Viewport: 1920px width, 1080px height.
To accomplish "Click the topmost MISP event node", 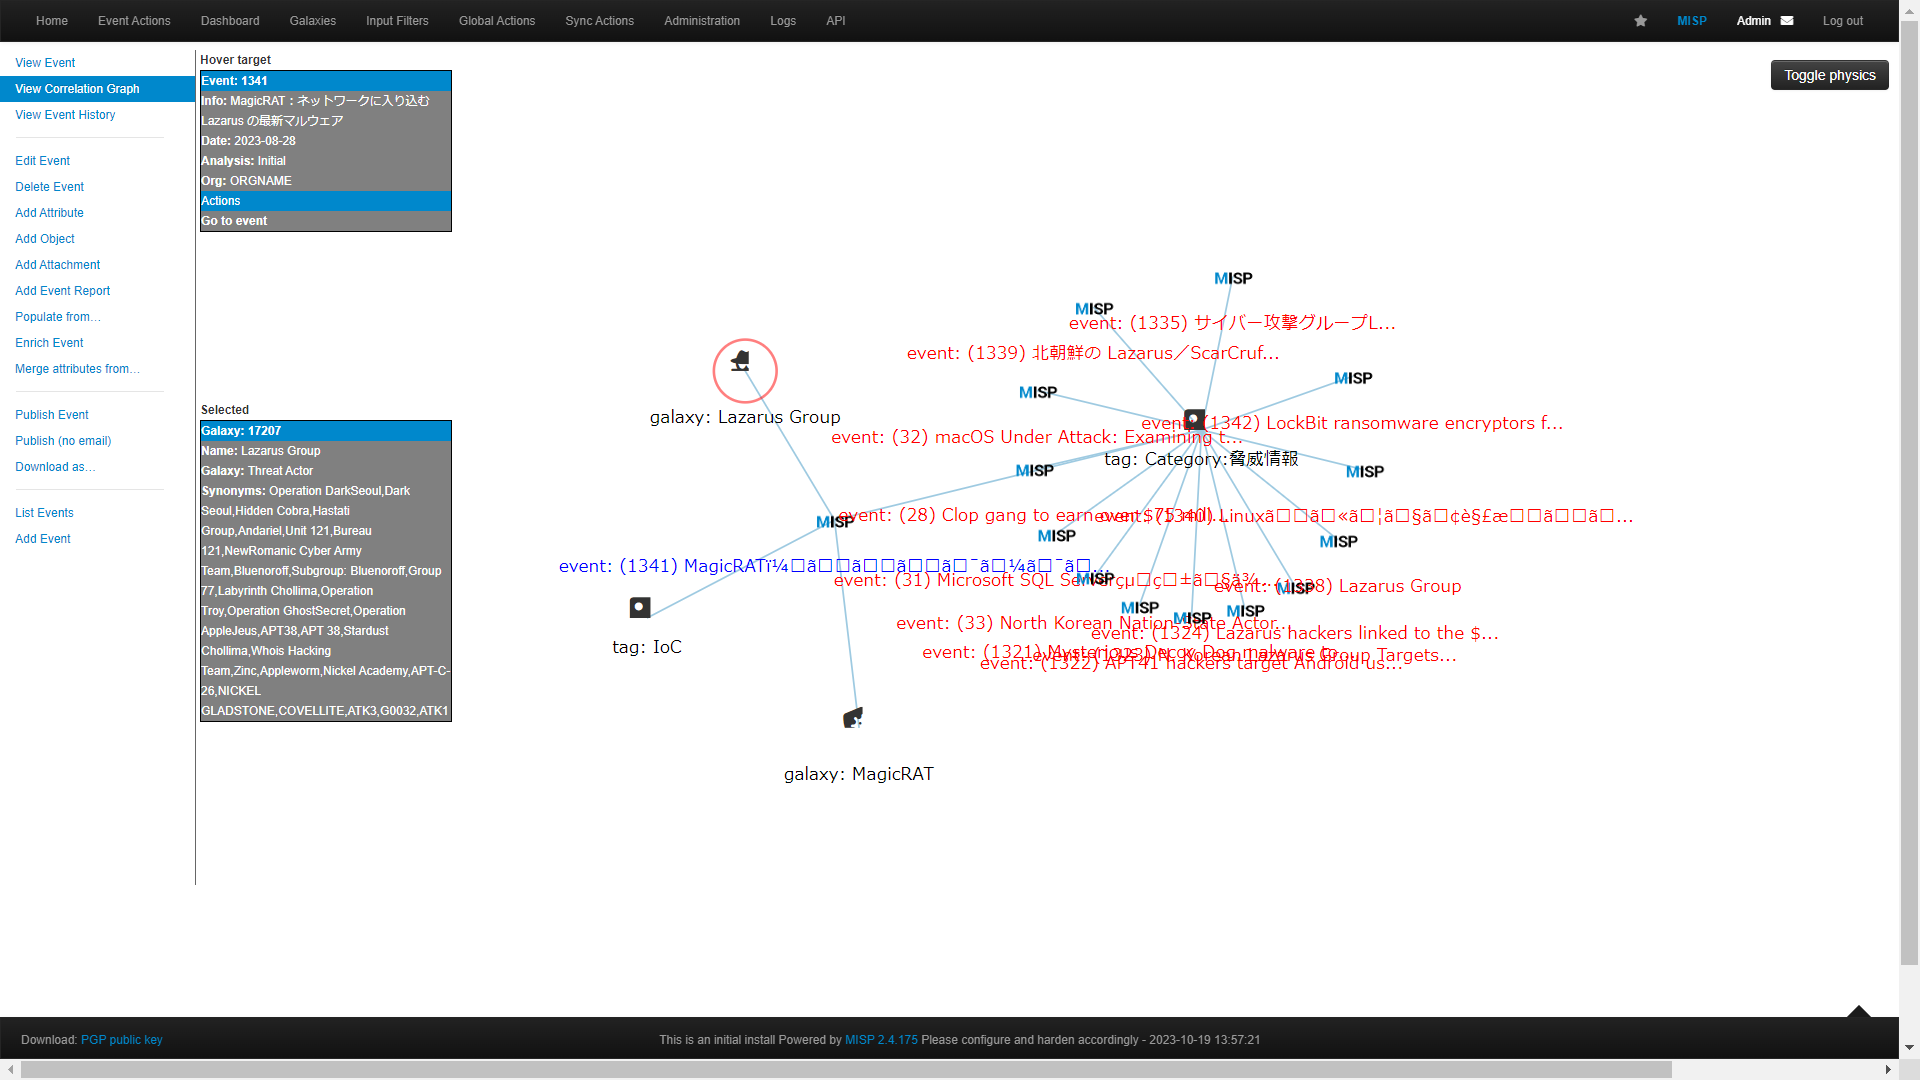I will click(x=1233, y=278).
